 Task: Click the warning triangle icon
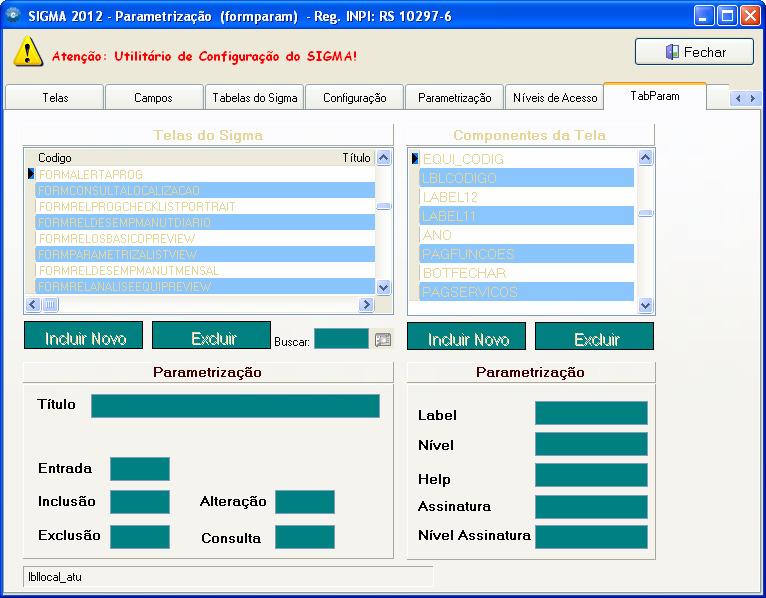[x=28, y=52]
